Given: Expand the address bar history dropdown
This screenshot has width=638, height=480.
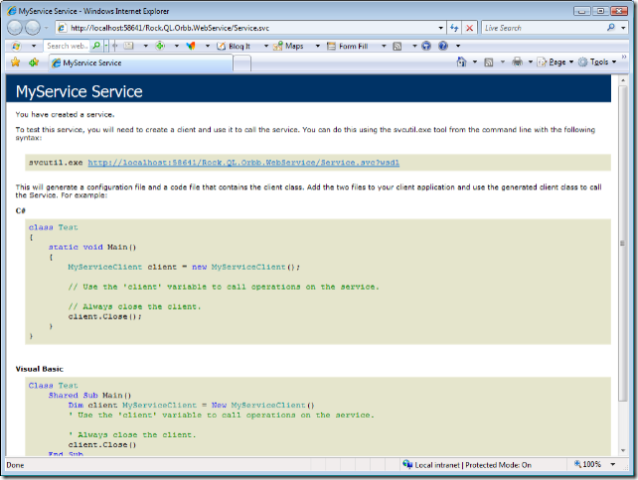Looking at the screenshot, I should click(441, 28).
